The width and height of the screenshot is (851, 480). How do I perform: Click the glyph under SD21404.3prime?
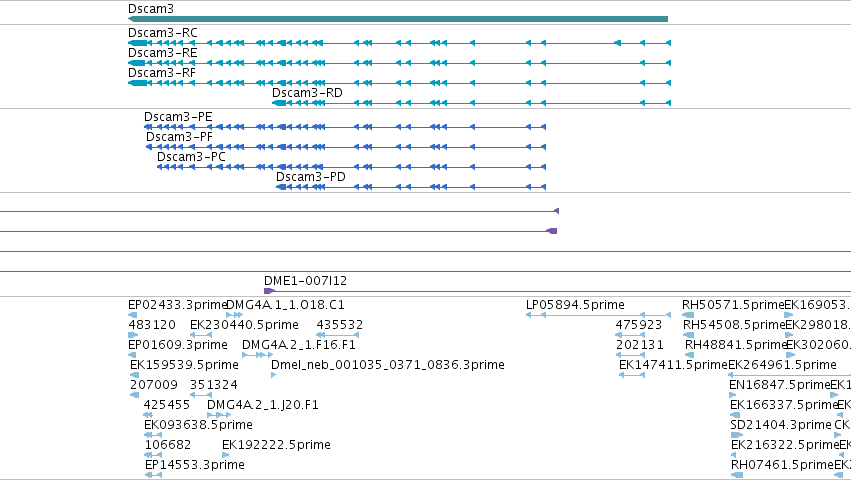(x=736, y=435)
